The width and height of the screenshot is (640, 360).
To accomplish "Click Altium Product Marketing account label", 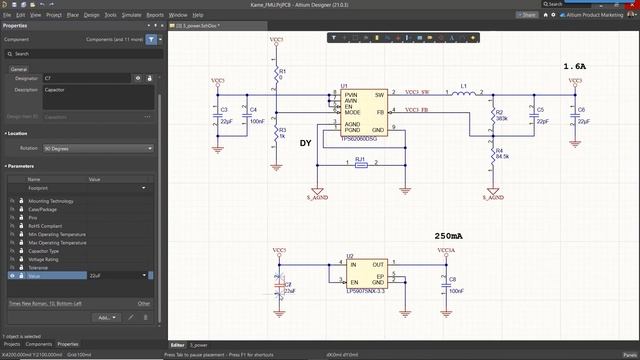I will coord(594,15).
